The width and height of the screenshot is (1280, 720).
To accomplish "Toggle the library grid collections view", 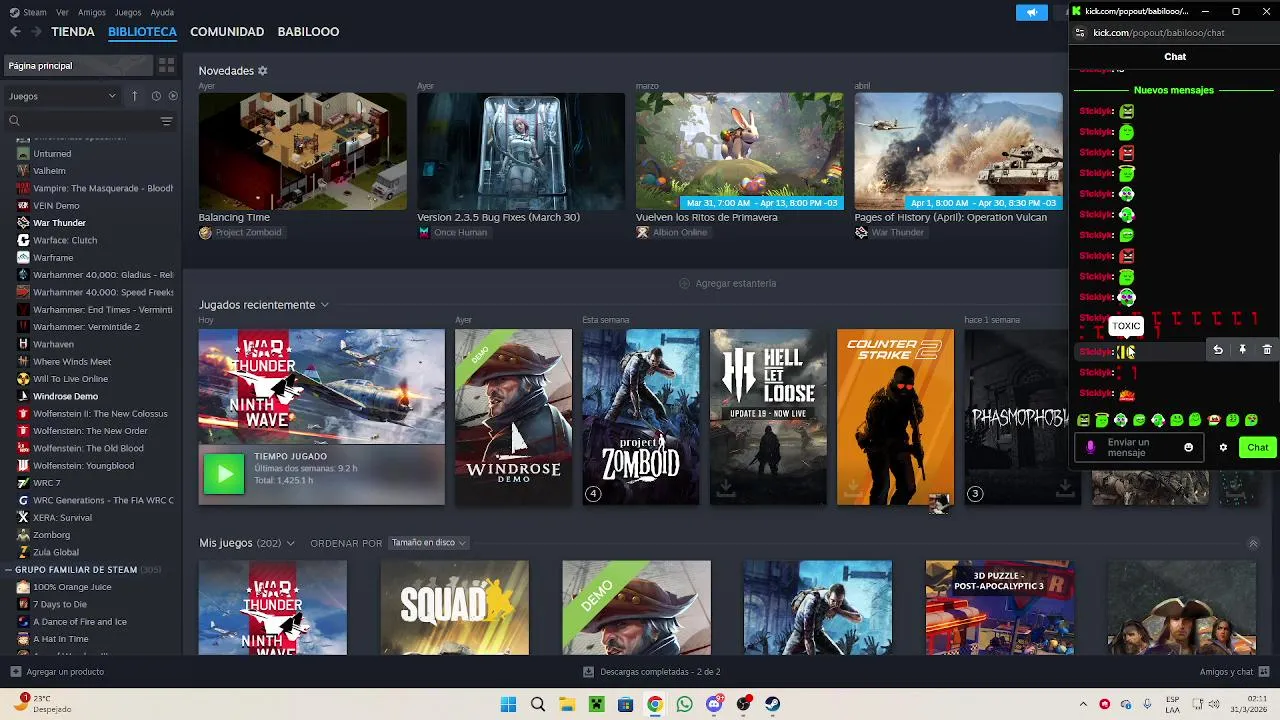I will coord(166,65).
